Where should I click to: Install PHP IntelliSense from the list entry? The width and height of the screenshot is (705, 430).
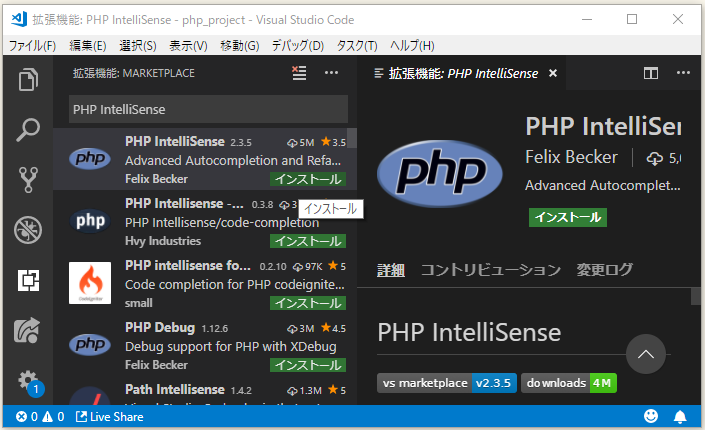(308, 179)
